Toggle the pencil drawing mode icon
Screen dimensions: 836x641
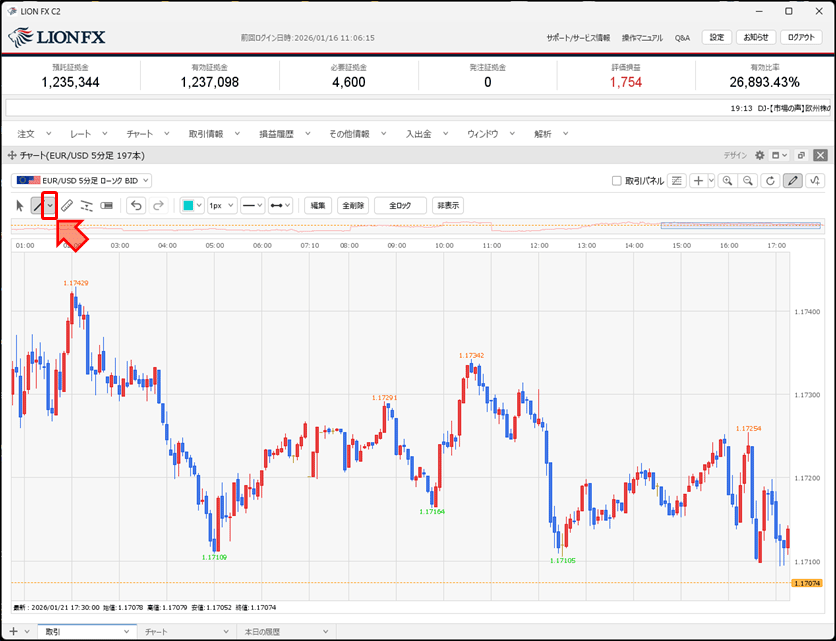pos(793,181)
